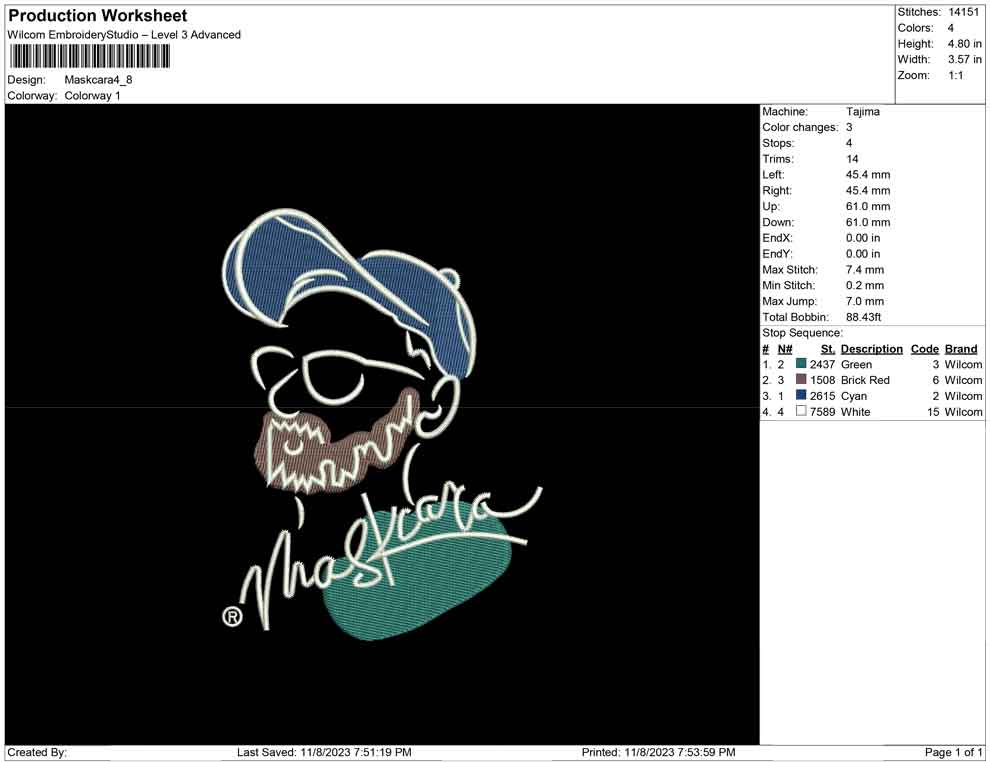The image size is (990, 762).
Task: Click the 'EndY:' label
Action: (777, 254)
